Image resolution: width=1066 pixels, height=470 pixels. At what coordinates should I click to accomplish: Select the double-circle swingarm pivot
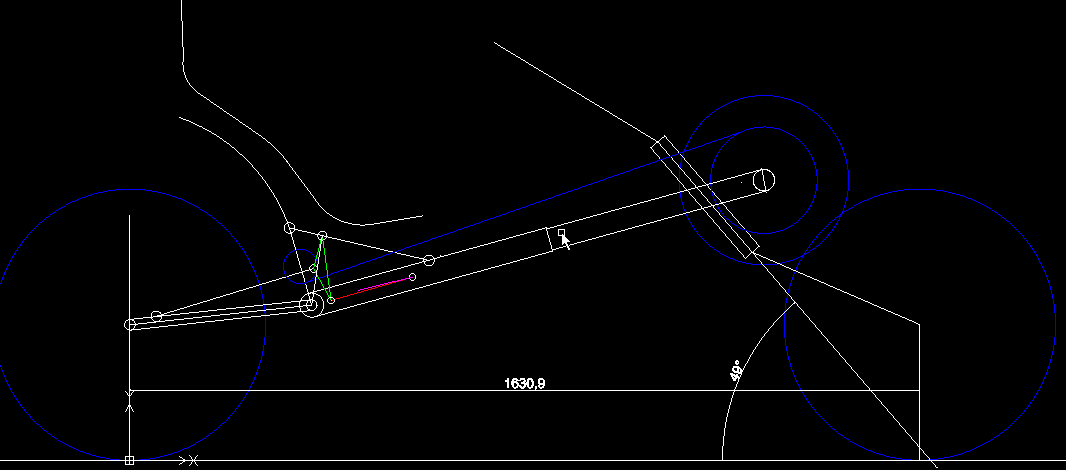pos(311,306)
